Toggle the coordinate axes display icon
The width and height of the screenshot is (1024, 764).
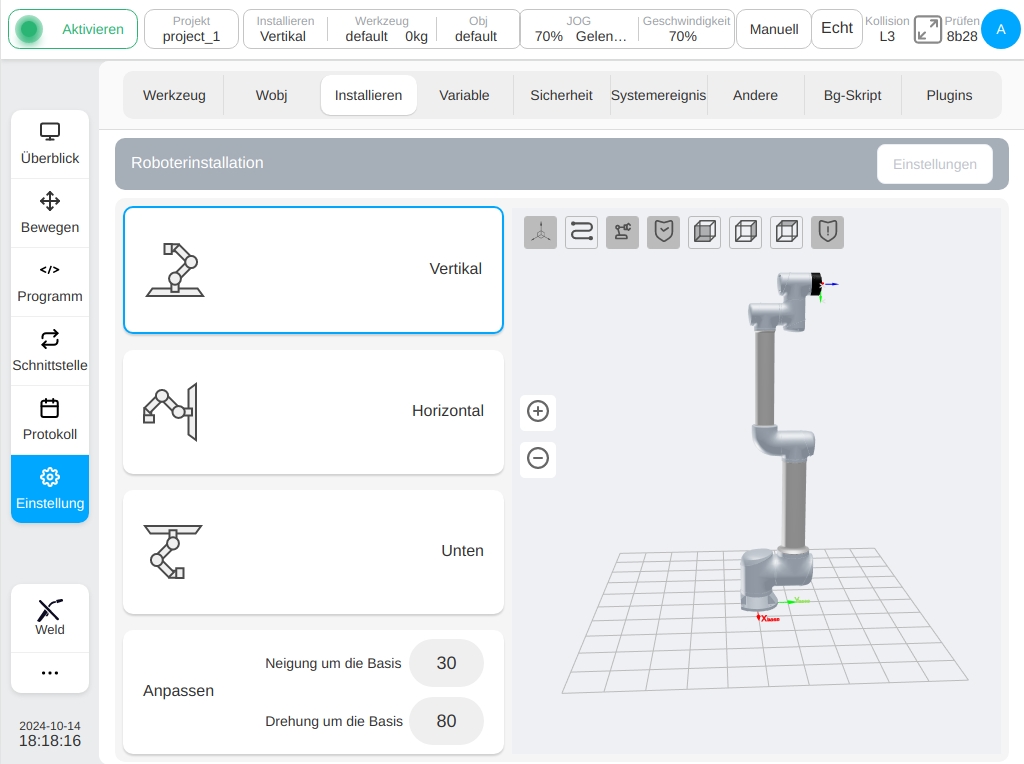click(x=540, y=232)
